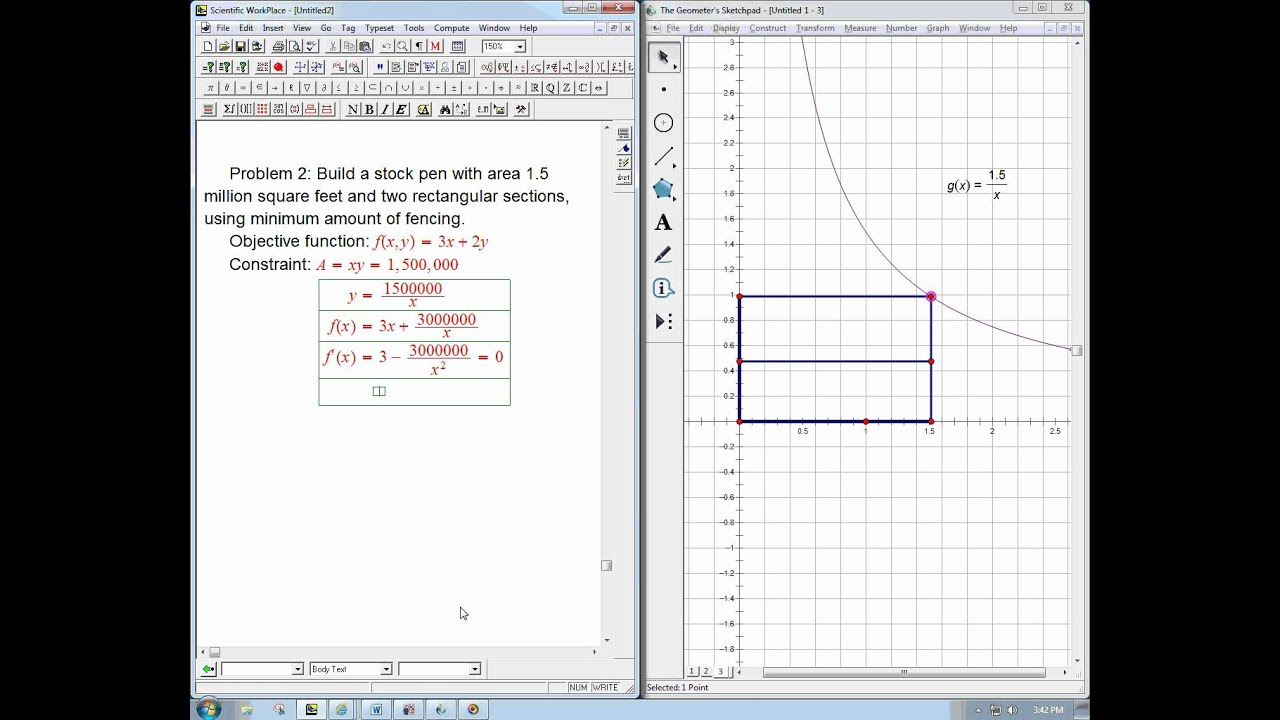Image resolution: width=1280 pixels, height=720 pixels.
Task: Select the Straightedge line tool
Action: click(663, 157)
